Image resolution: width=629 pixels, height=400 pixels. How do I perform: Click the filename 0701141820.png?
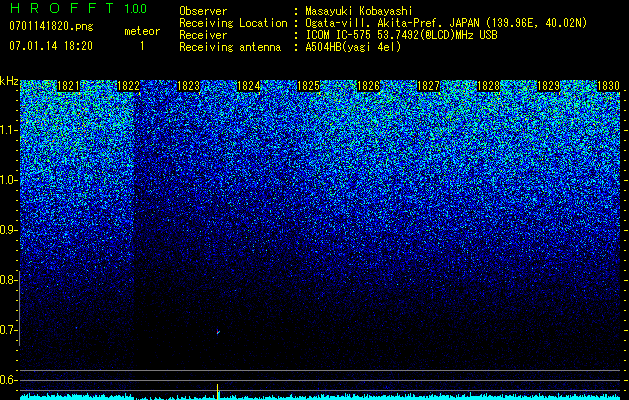(51, 27)
